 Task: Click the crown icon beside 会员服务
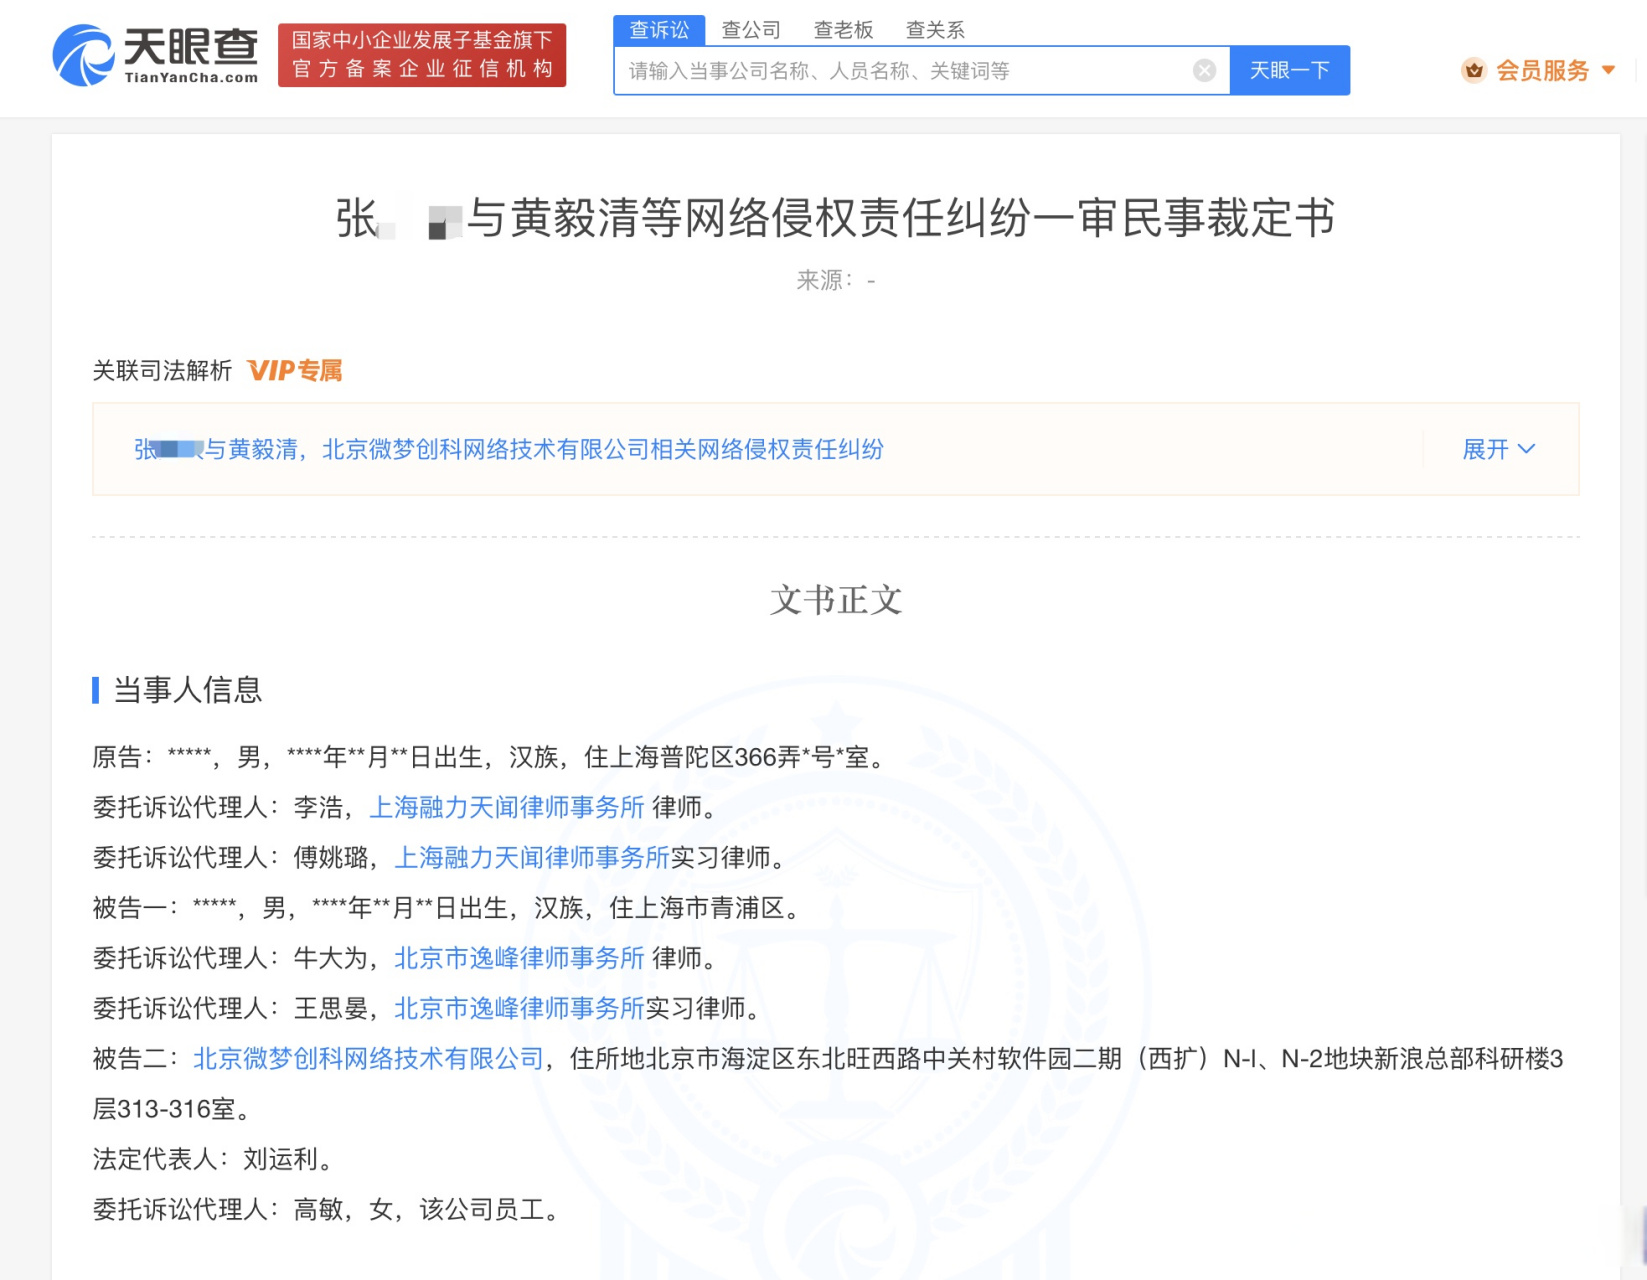tap(1473, 71)
